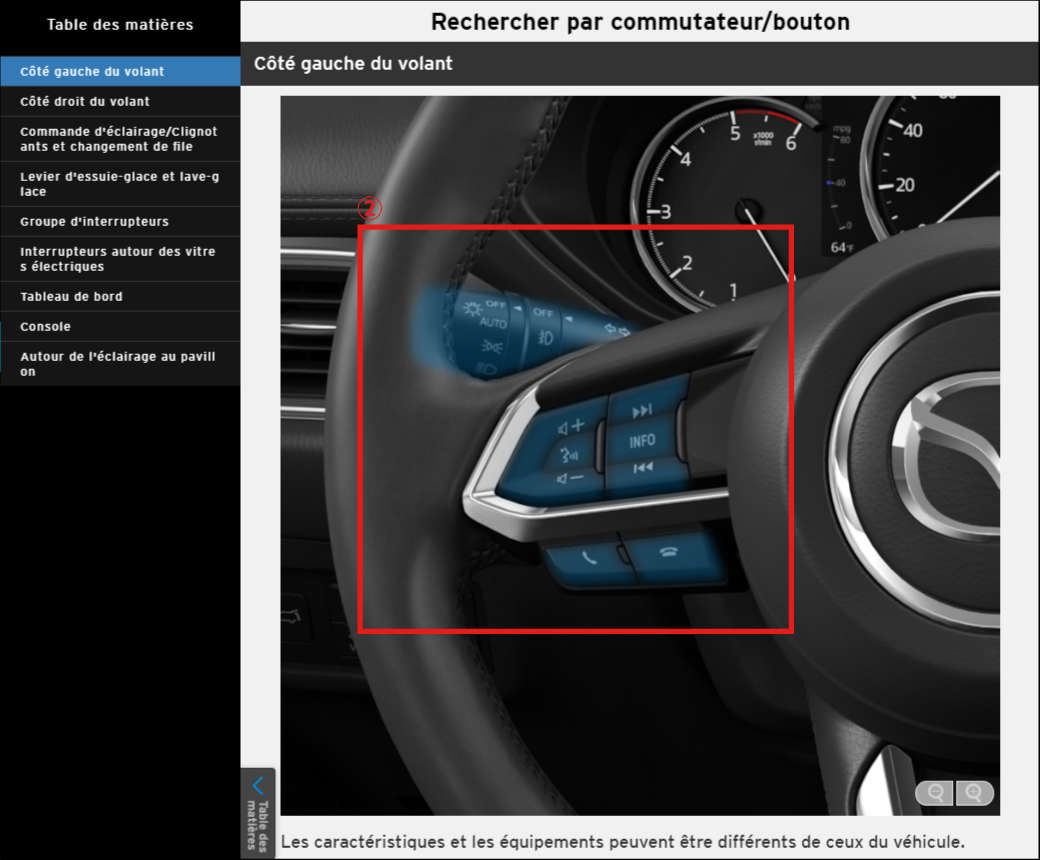Click the previous track seek button
This screenshot has width=1040, height=860.
pyautogui.click(x=643, y=467)
